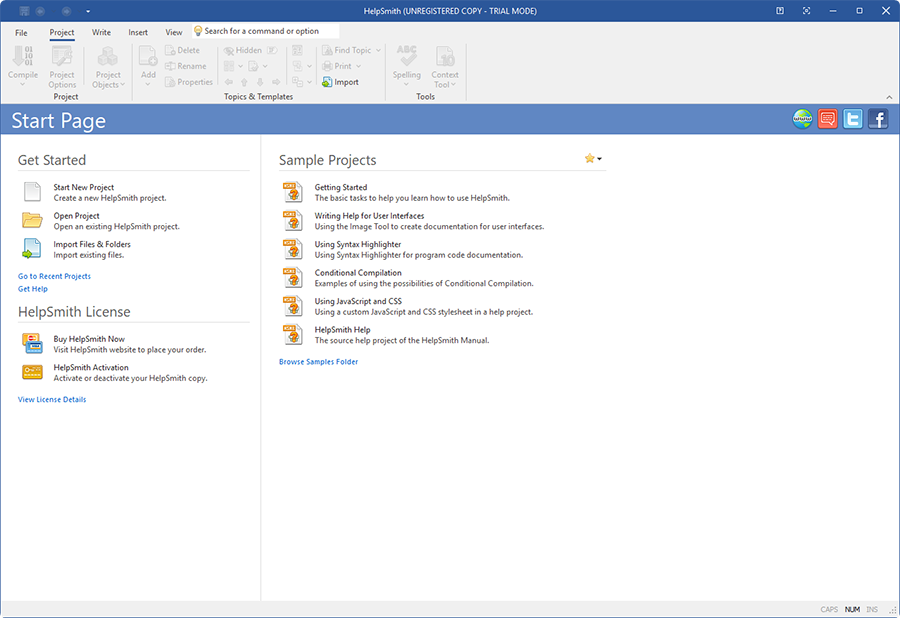Click the NUM indicator in status bar

pyautogui.click(x=852, y=609)
